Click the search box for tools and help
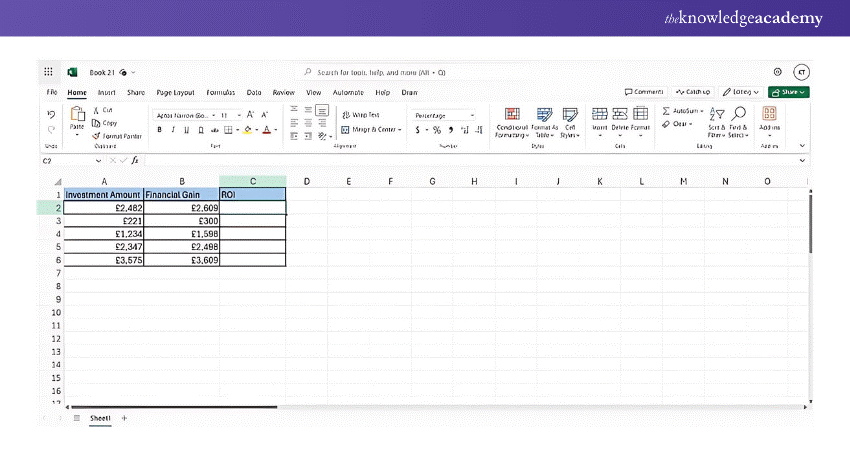 [380, 72]
